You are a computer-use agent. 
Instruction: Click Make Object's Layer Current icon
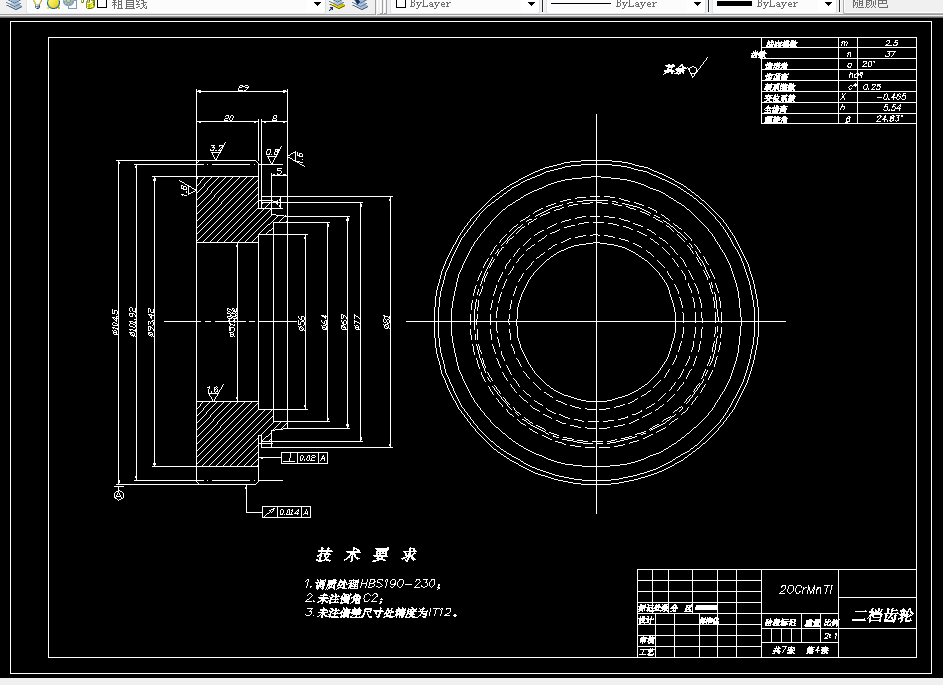click(x=337, y=4)
